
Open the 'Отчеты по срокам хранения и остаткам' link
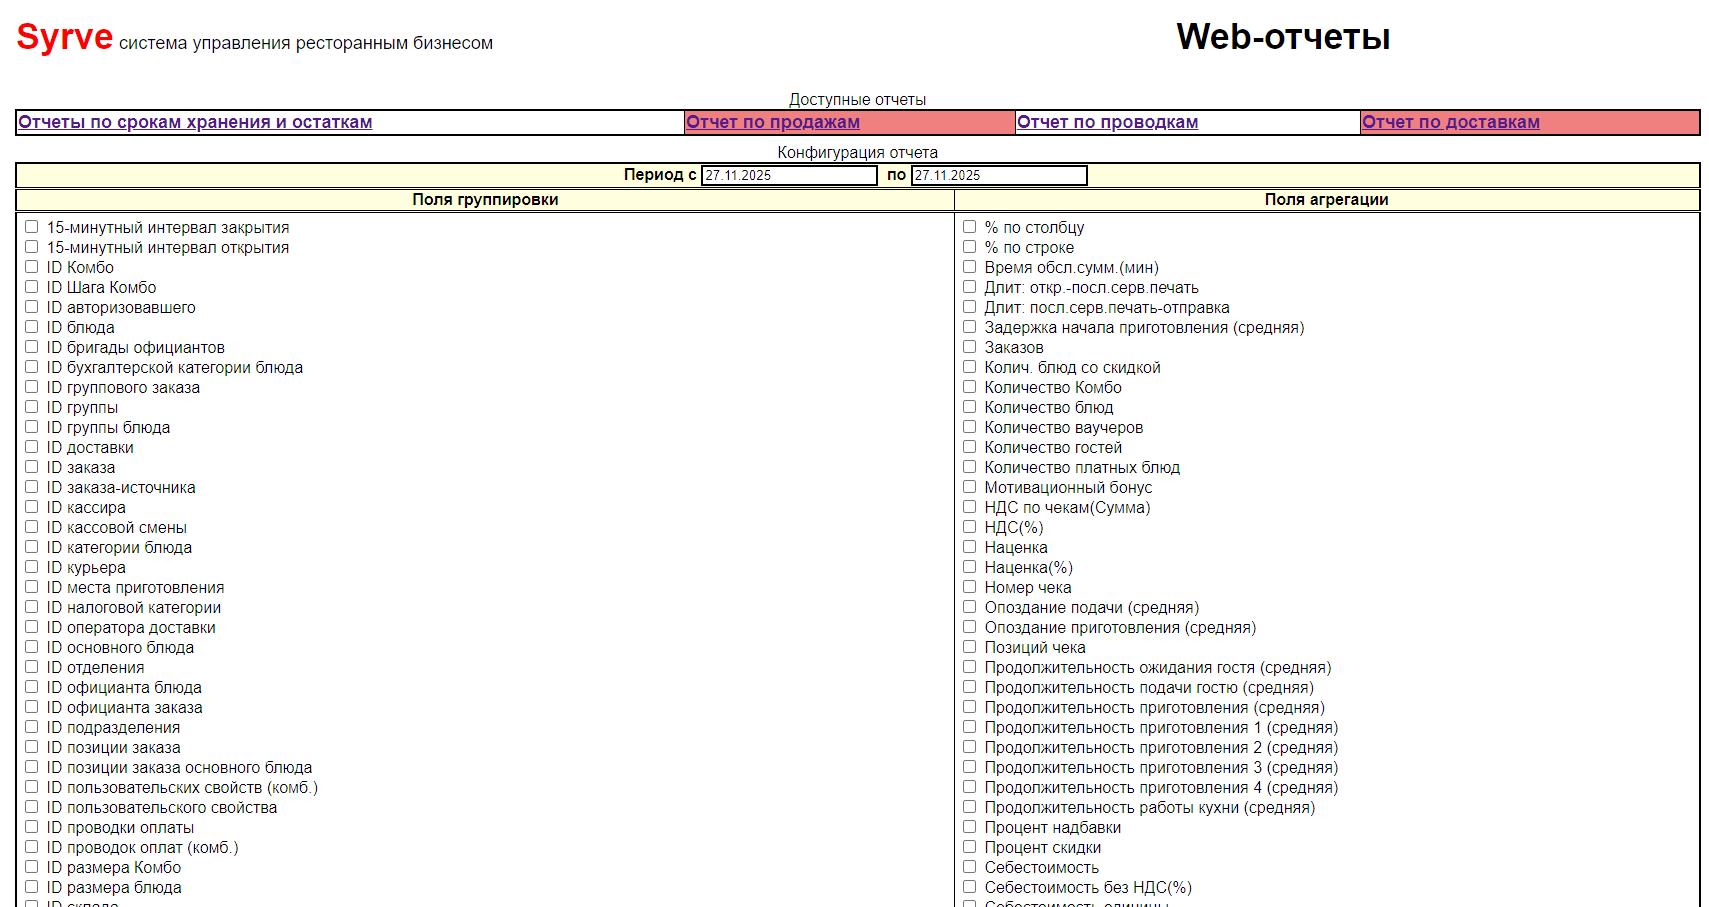pyautogui.click(x=195, y=122)
